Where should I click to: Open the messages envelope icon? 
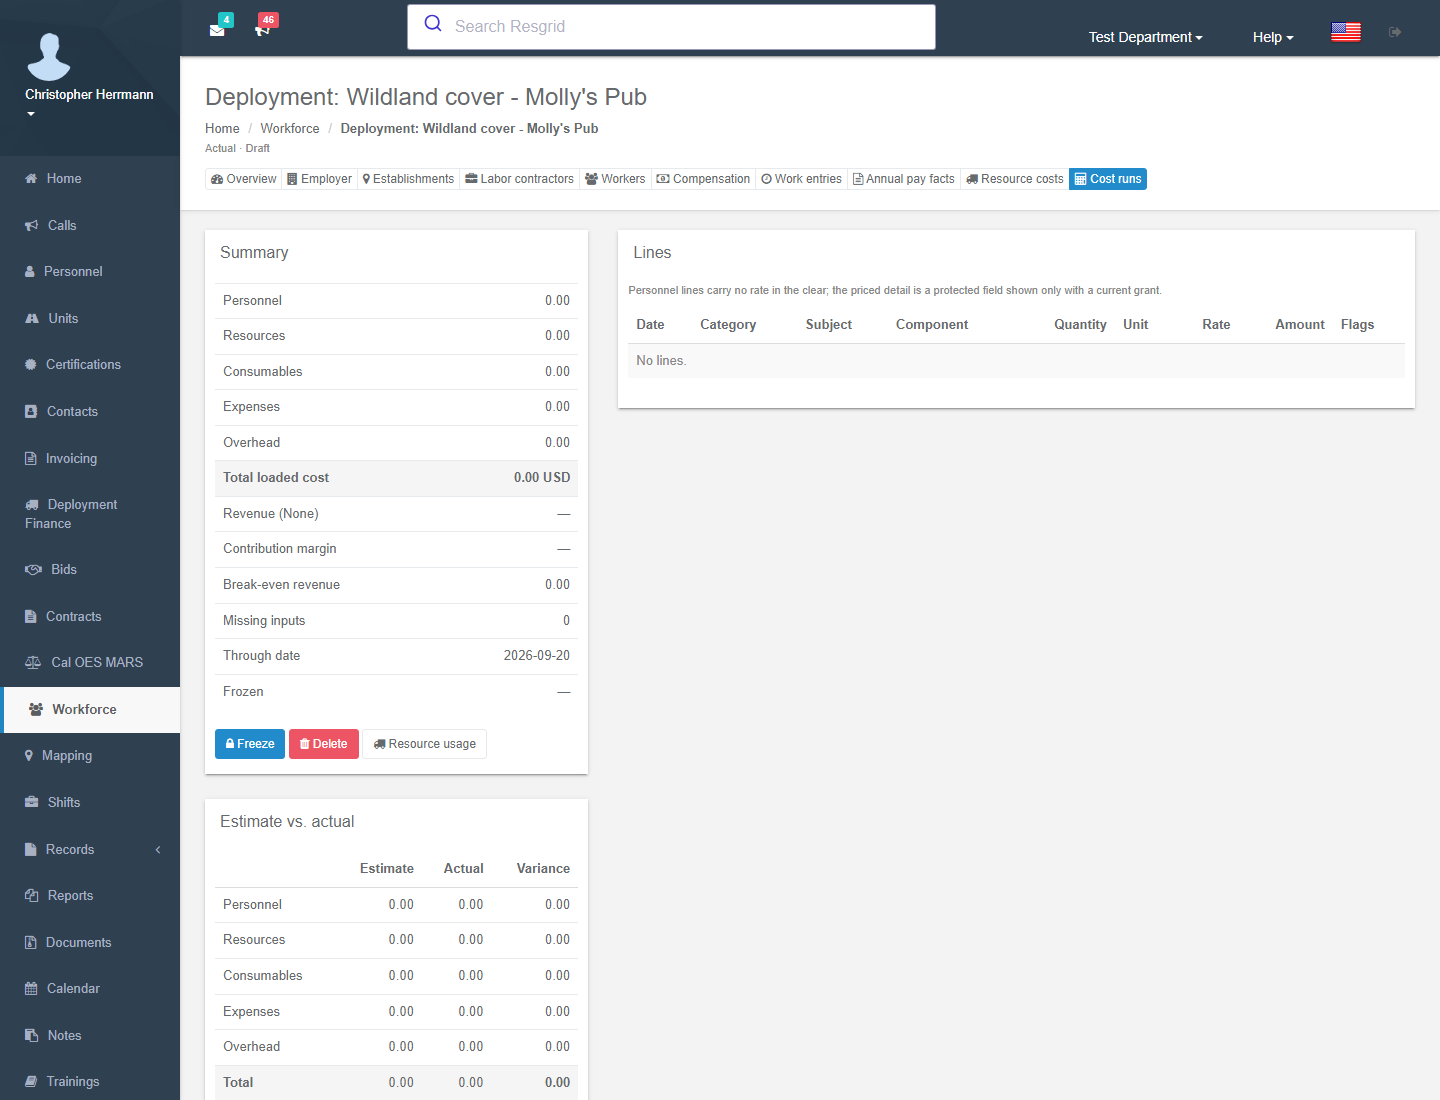(217, 30)
